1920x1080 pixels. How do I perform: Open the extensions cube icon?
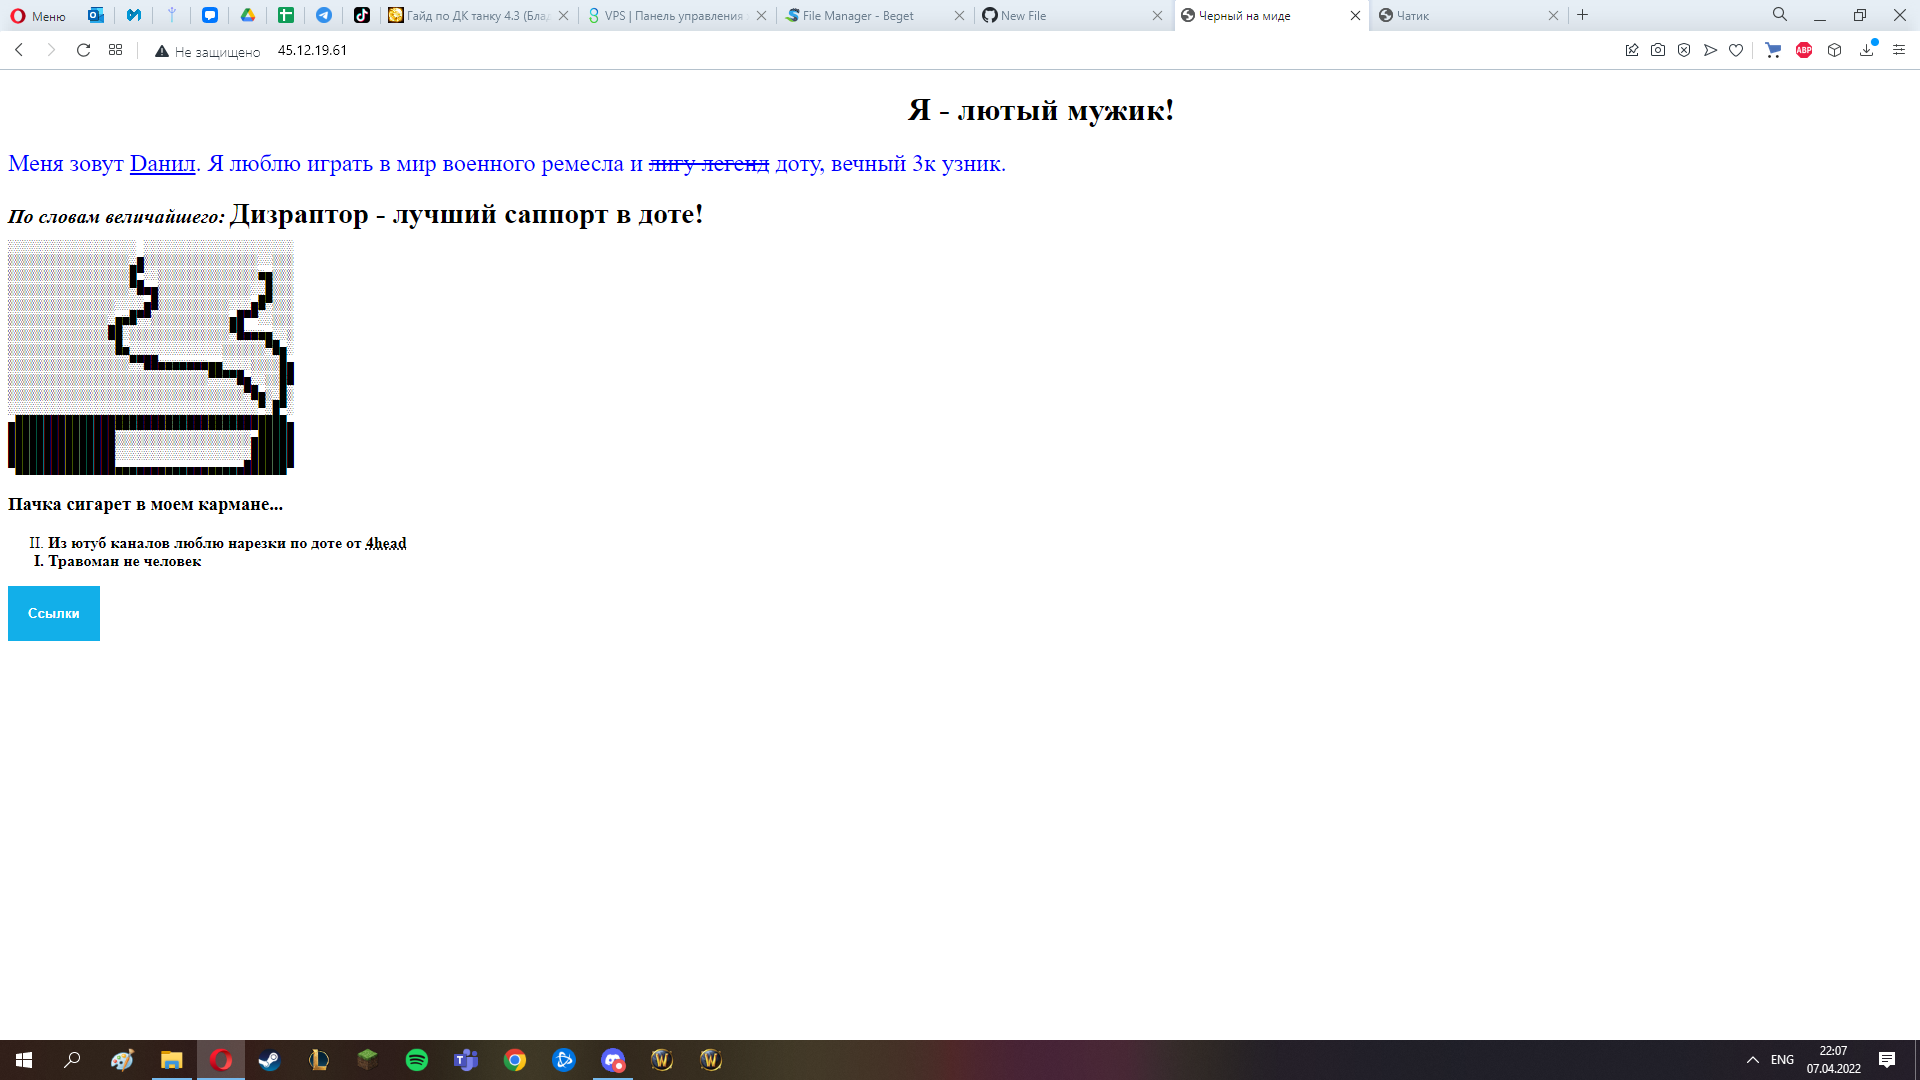1834,50
